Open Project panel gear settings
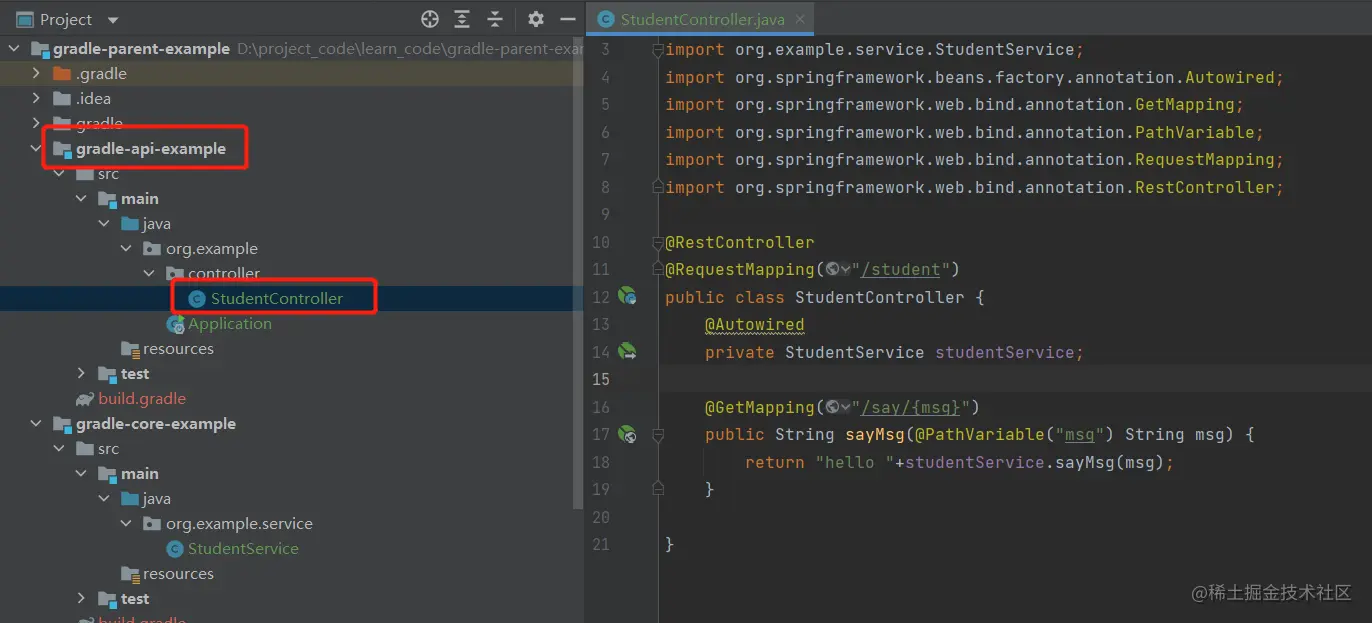 coord(536,19)
